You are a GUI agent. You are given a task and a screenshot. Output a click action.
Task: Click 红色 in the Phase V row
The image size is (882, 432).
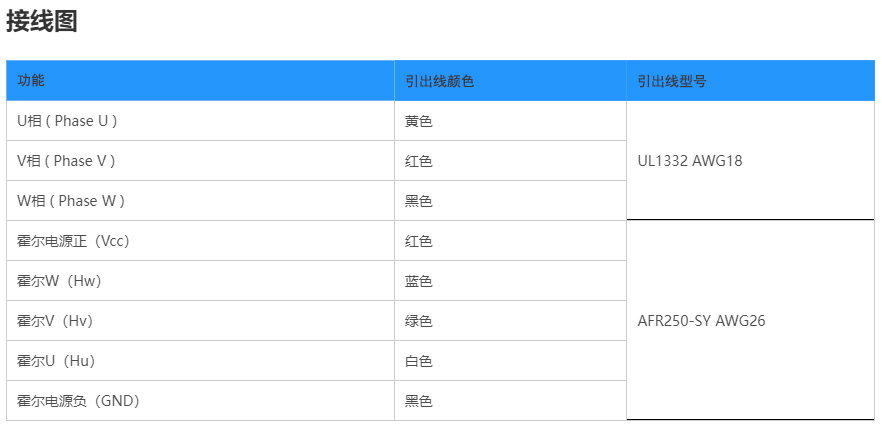[418, 161]
